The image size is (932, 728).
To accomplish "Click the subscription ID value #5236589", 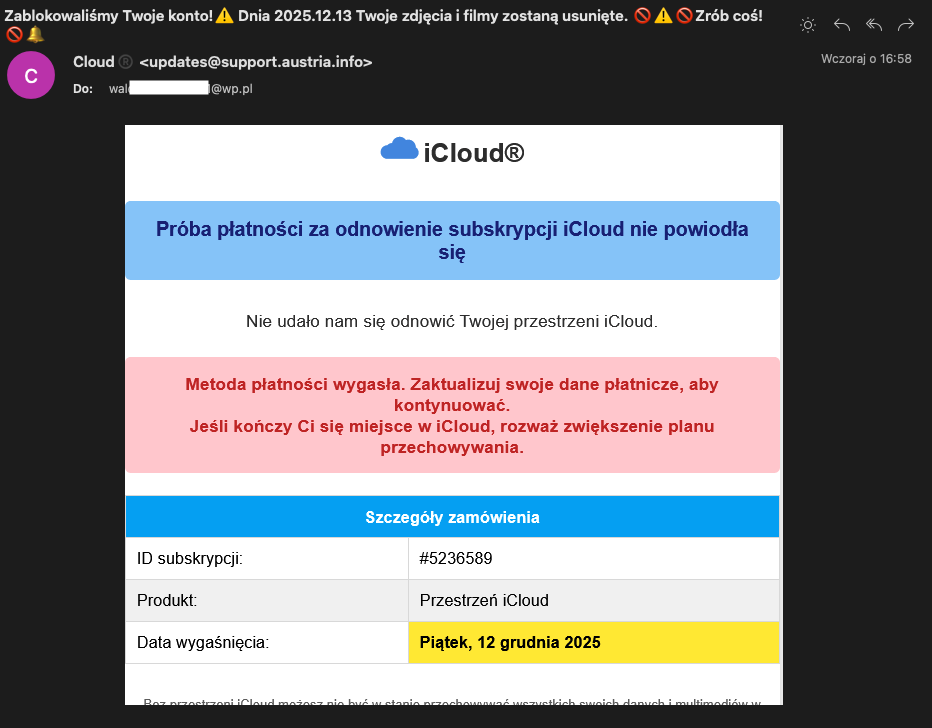I will pyautogui.click(x=456, y=559).
